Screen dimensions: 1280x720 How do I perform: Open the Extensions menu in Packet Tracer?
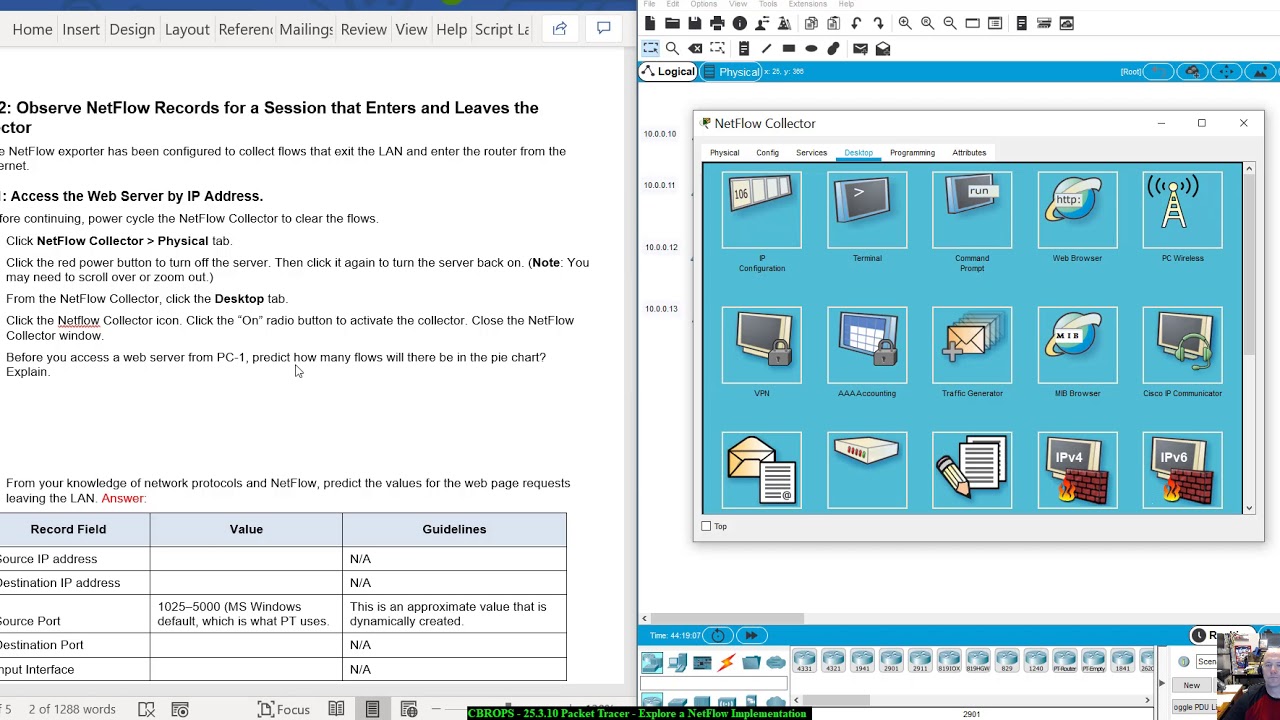point(808,4)
